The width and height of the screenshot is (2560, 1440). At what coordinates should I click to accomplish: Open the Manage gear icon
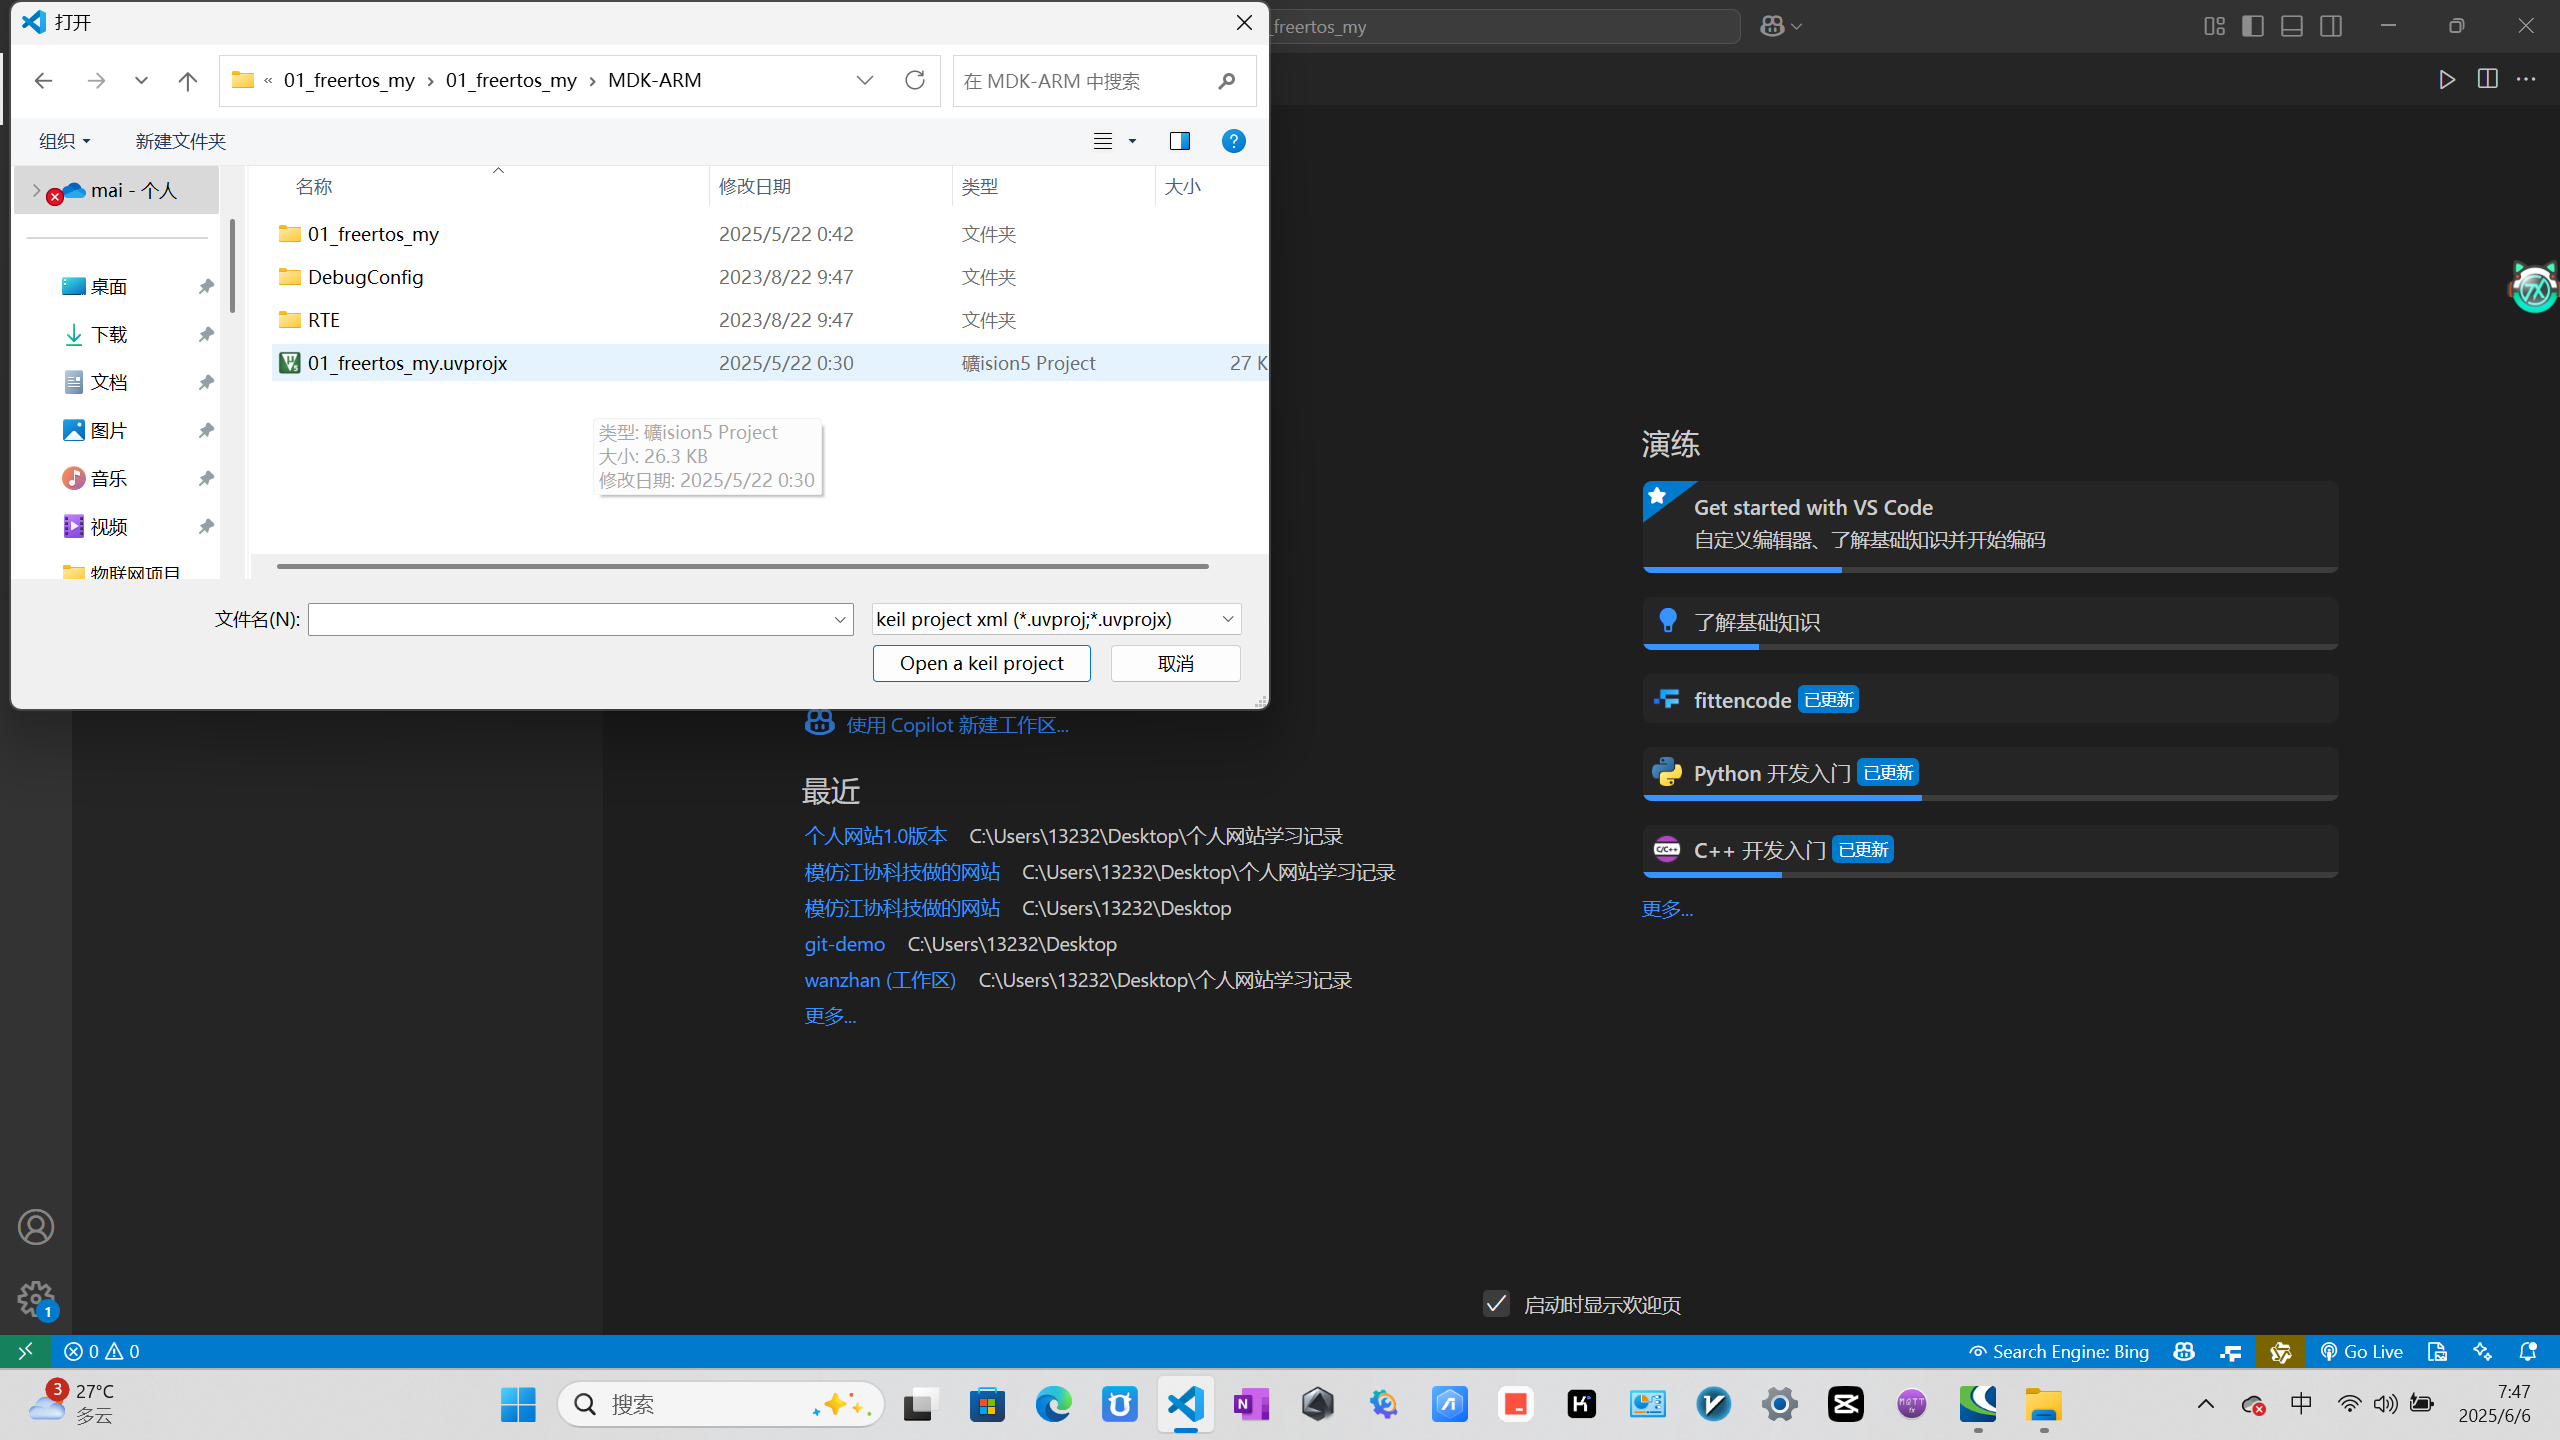click(36, 1299)
